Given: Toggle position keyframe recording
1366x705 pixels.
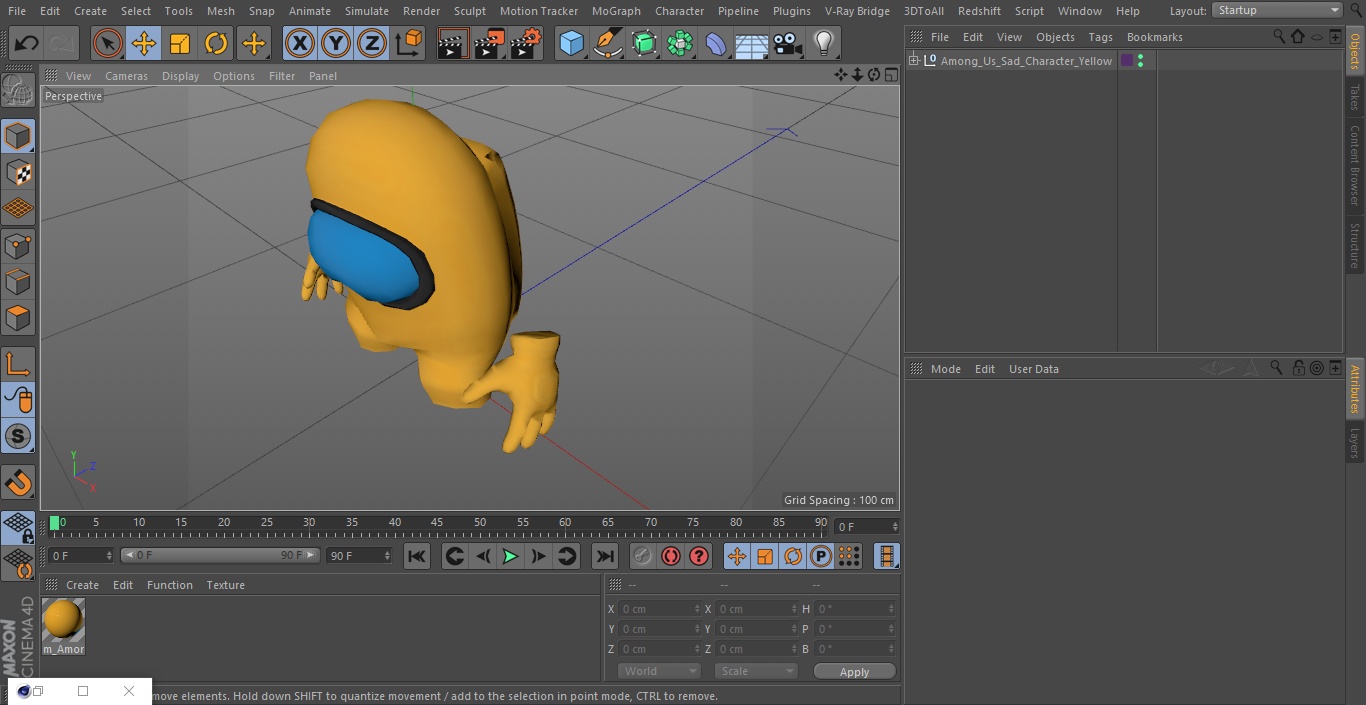Looking at the screenshot, I should click(737, 556).
